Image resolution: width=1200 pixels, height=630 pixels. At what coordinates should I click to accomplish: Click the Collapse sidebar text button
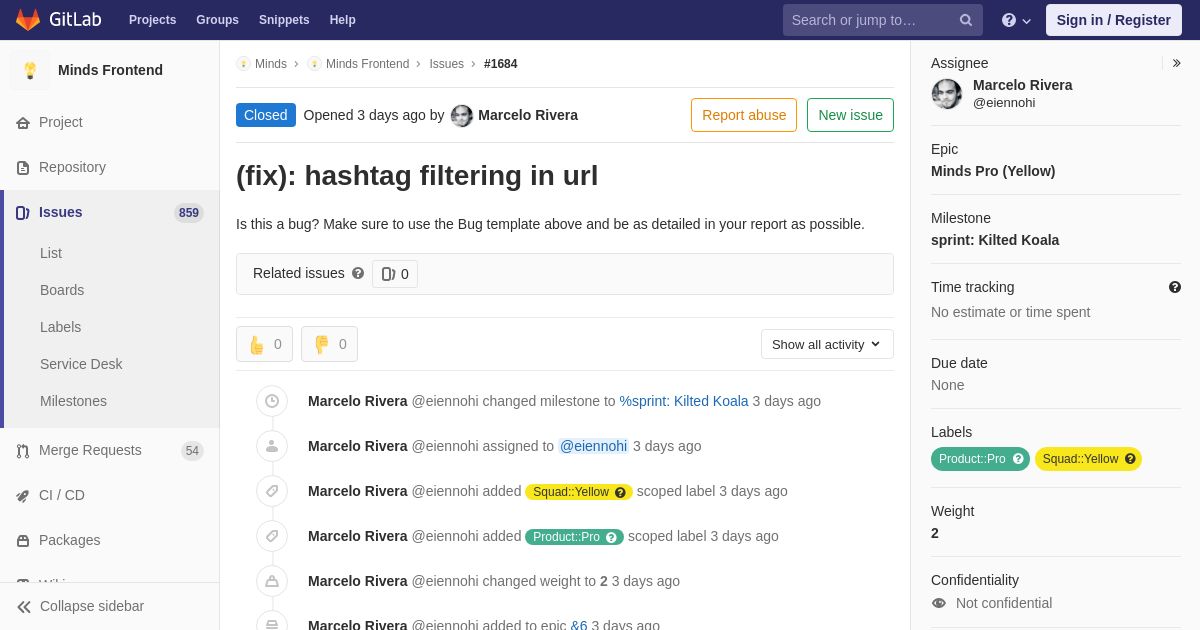pos(92,606)
